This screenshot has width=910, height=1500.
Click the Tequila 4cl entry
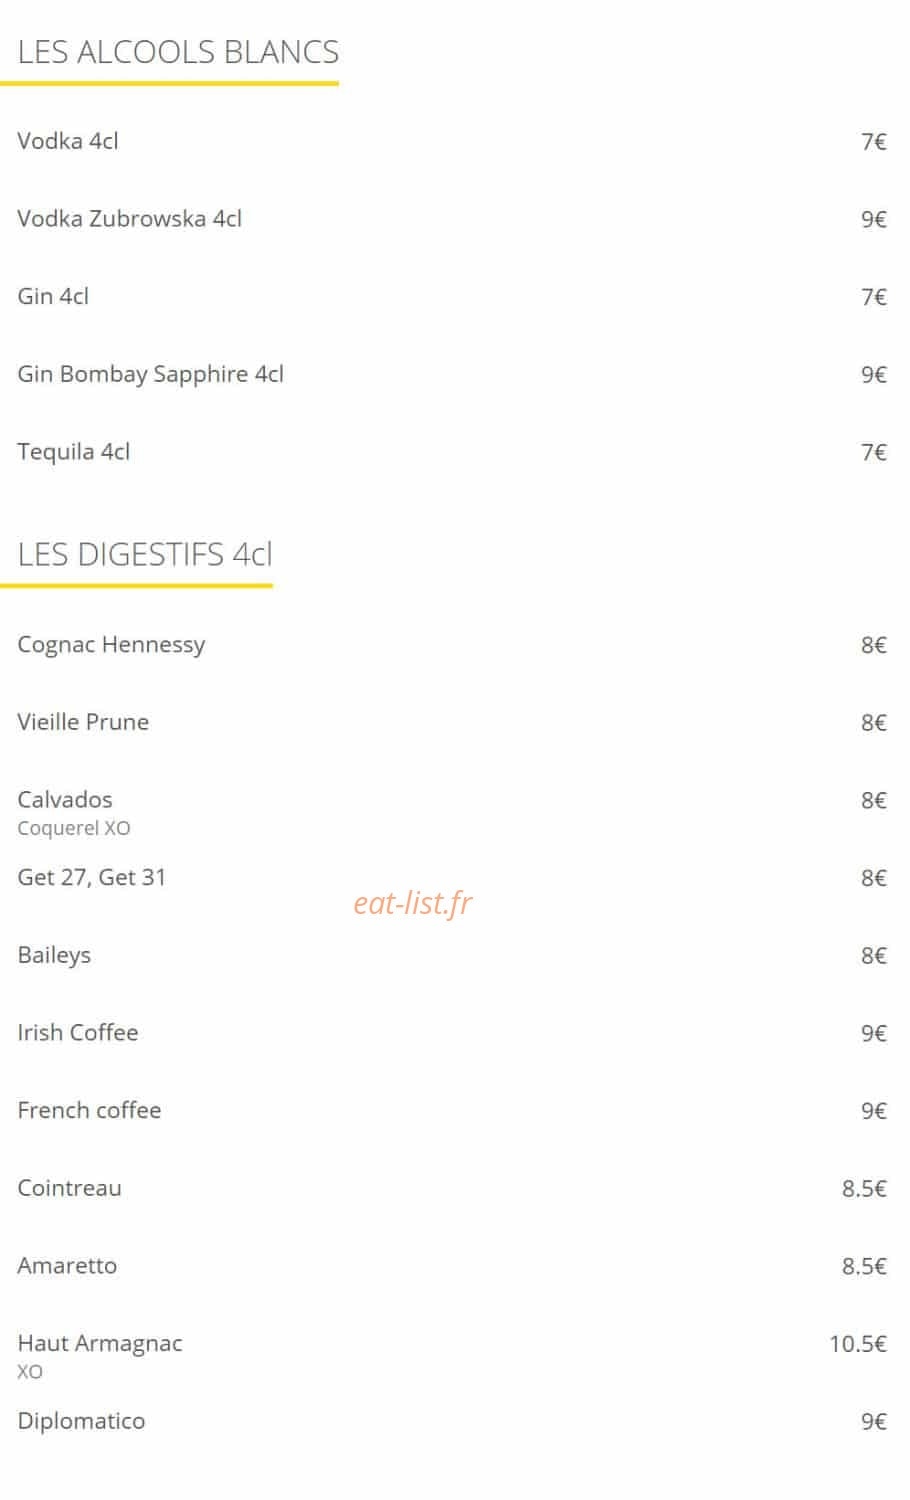[73, 452]
